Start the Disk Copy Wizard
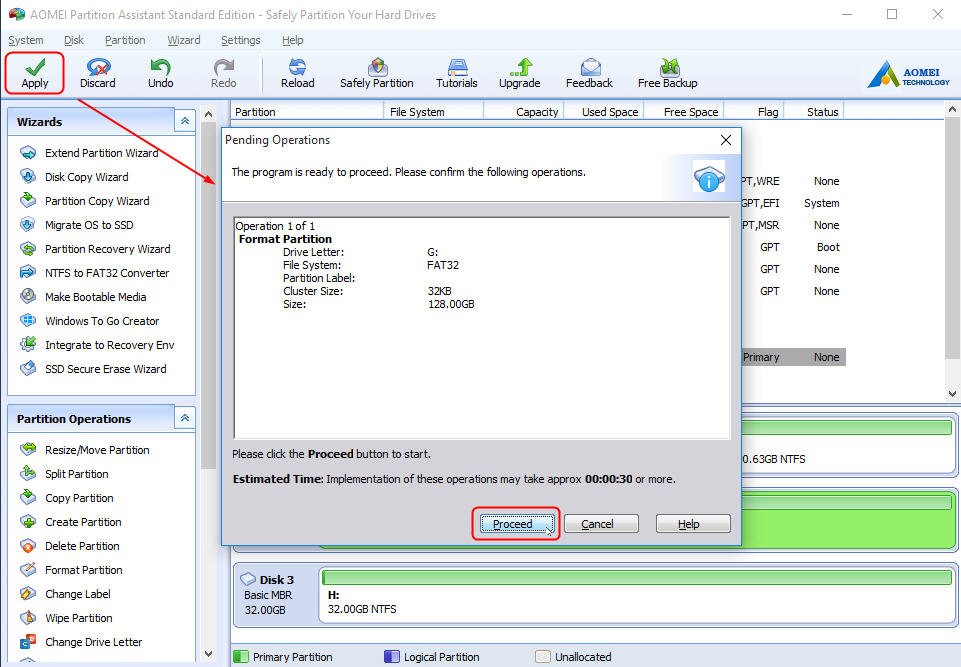 click(x=75, y=177)
